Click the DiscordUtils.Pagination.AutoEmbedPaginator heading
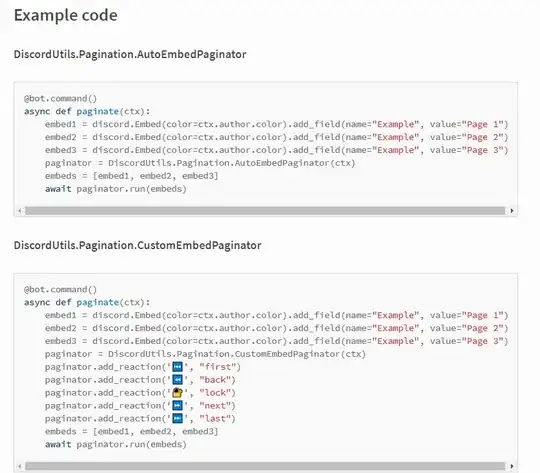 click(x=130, y=54)
